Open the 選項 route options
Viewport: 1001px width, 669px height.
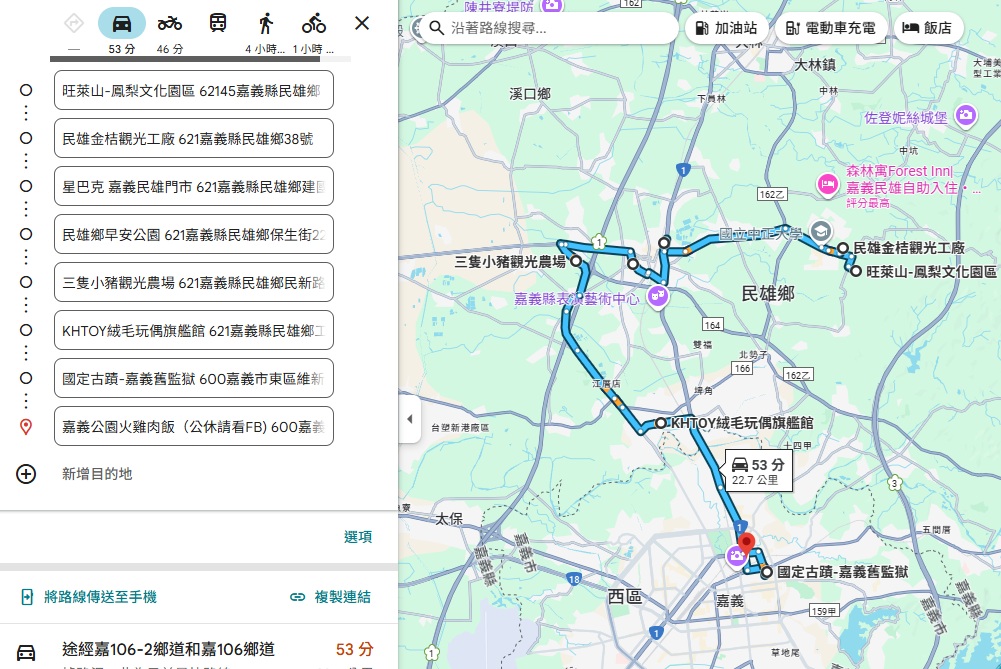coord(359,537)
